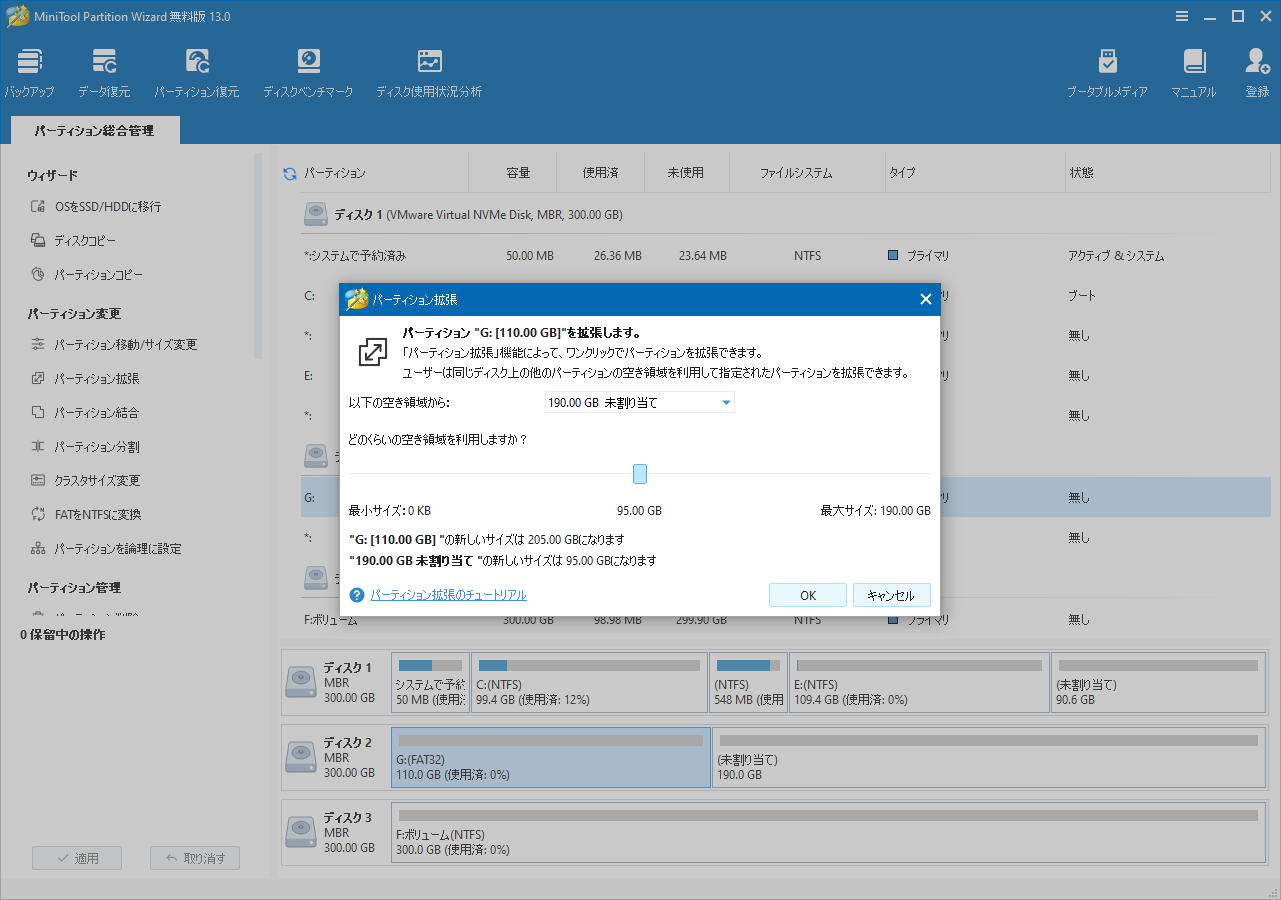Image resolution: width=1281 pixels, height=900 pixels.
Task: Open the 190.00 GB 未割り当て dropdown
Action: 639,402
